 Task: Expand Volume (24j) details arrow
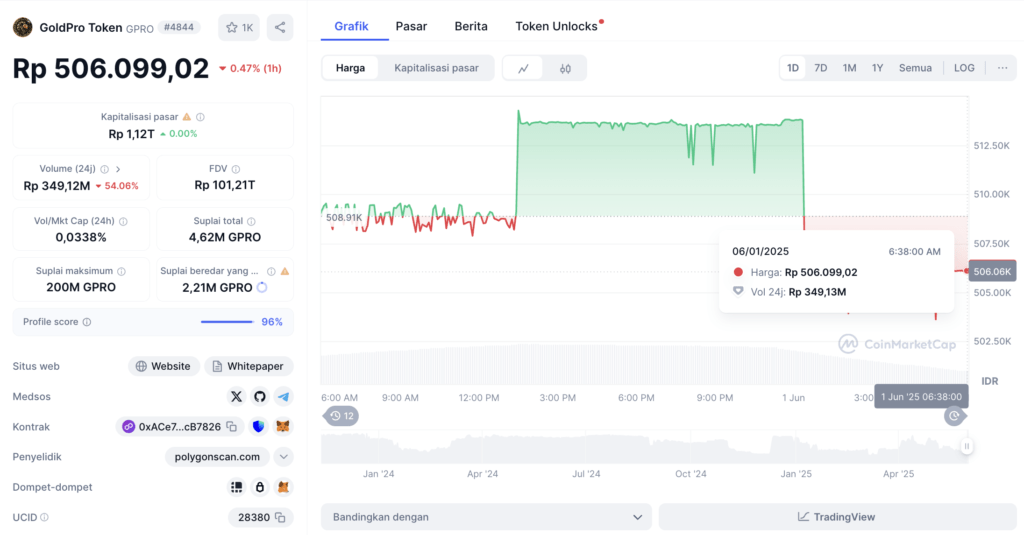[118, 169]
